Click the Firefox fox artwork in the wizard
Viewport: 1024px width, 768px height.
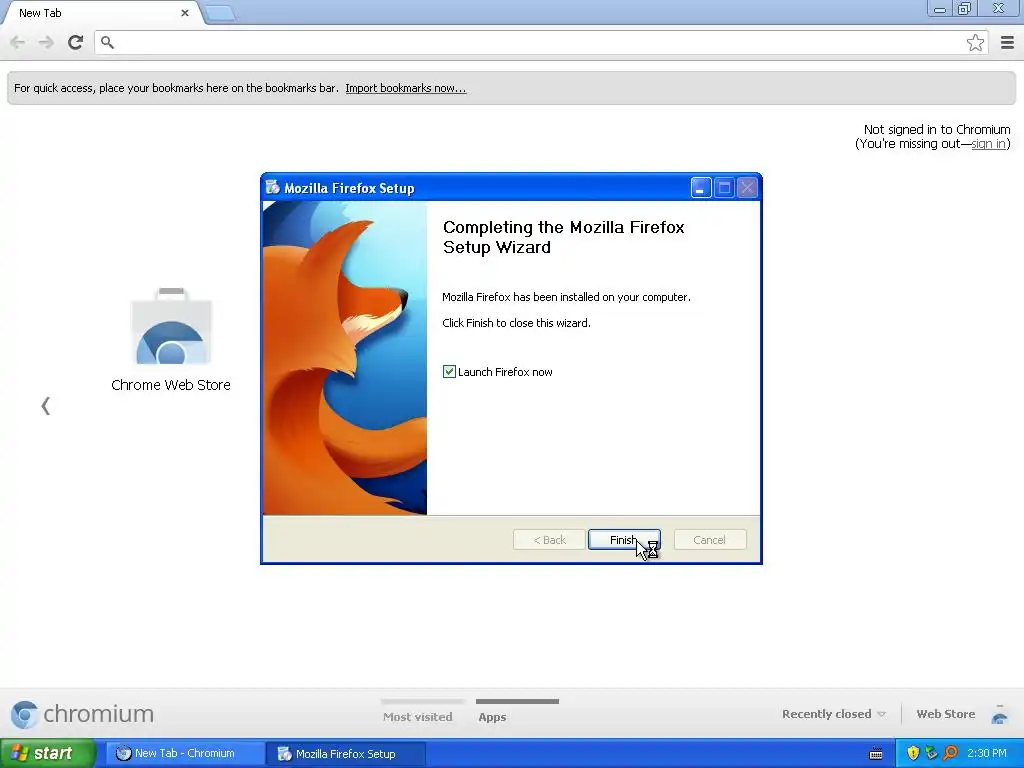click(x=345, y=358)
